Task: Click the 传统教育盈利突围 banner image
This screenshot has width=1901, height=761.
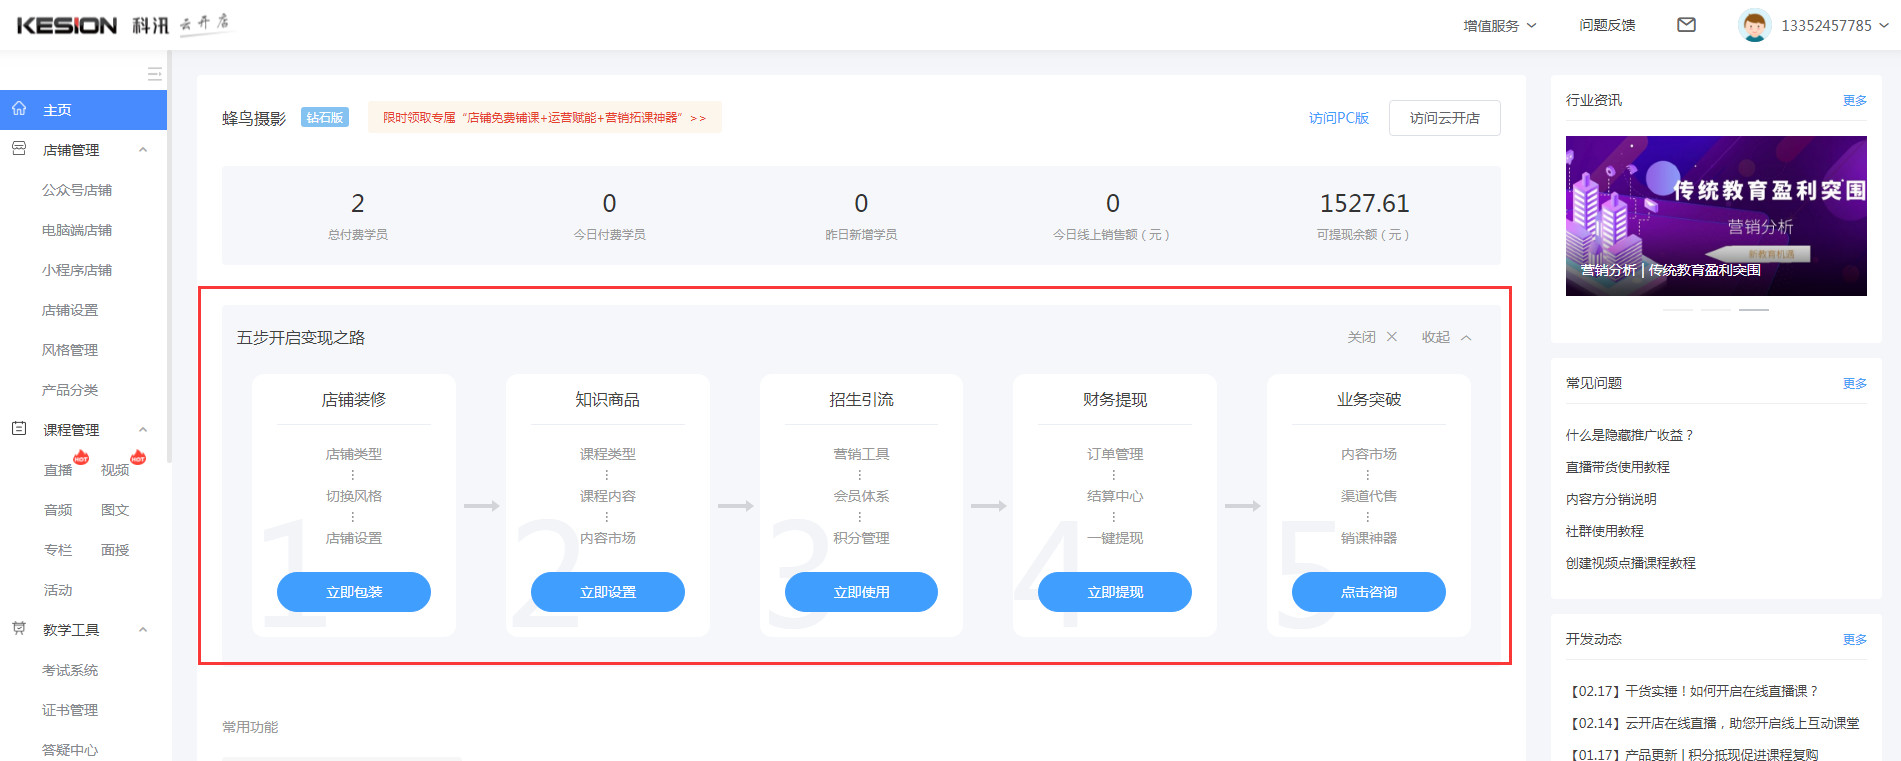Action: point(1715,216)
